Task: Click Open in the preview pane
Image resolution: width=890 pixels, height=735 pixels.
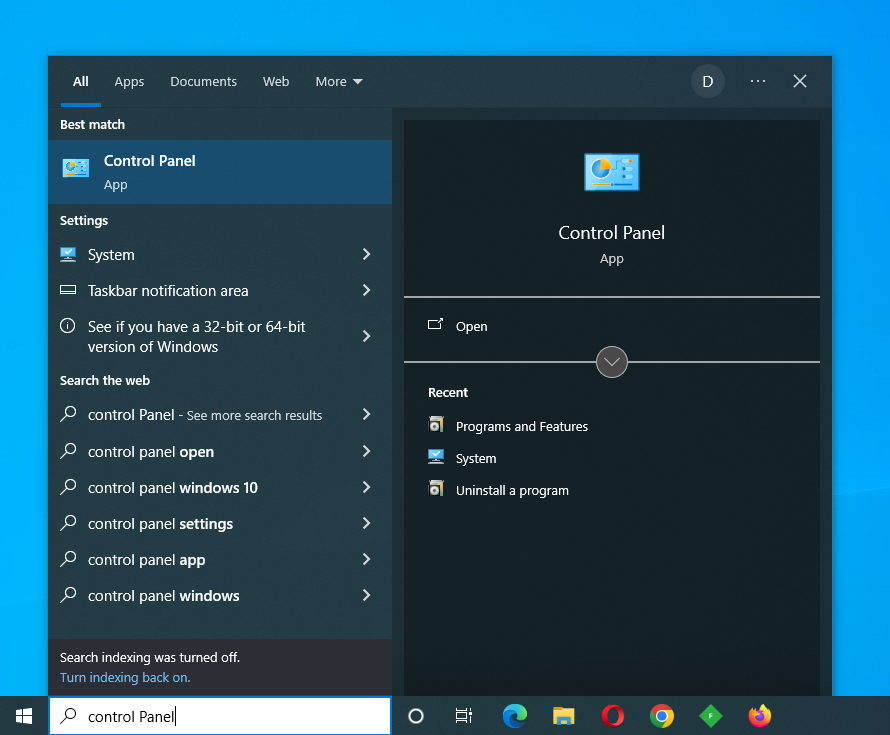Action: pyautogui.click(x=471, y=326)
